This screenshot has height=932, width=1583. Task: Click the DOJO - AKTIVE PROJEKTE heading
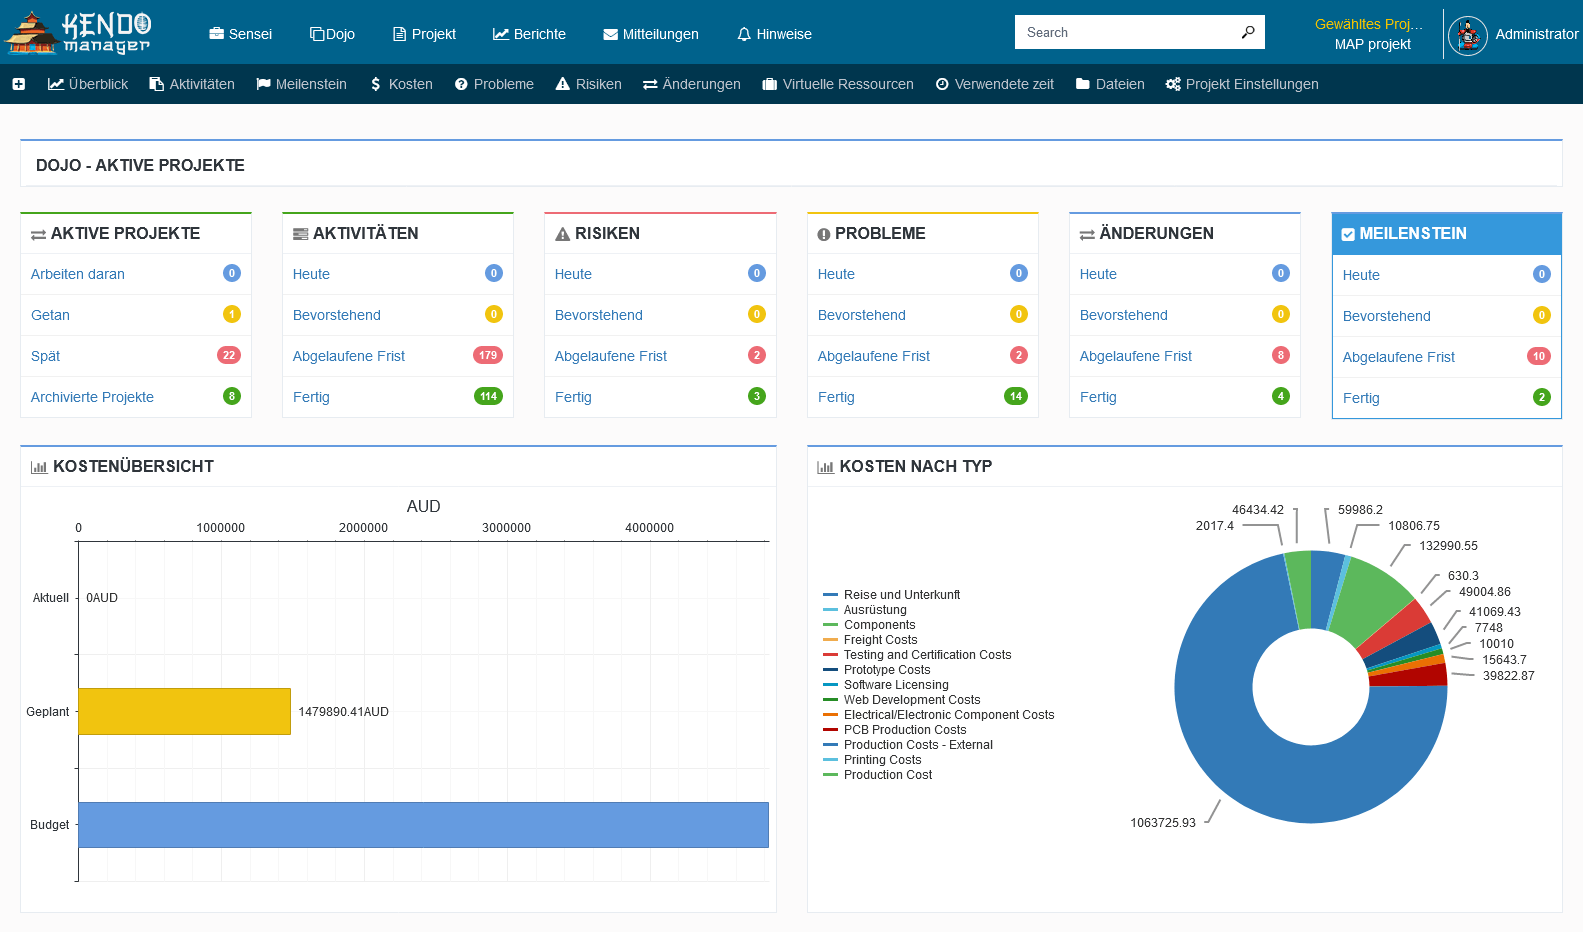(140, 165)
